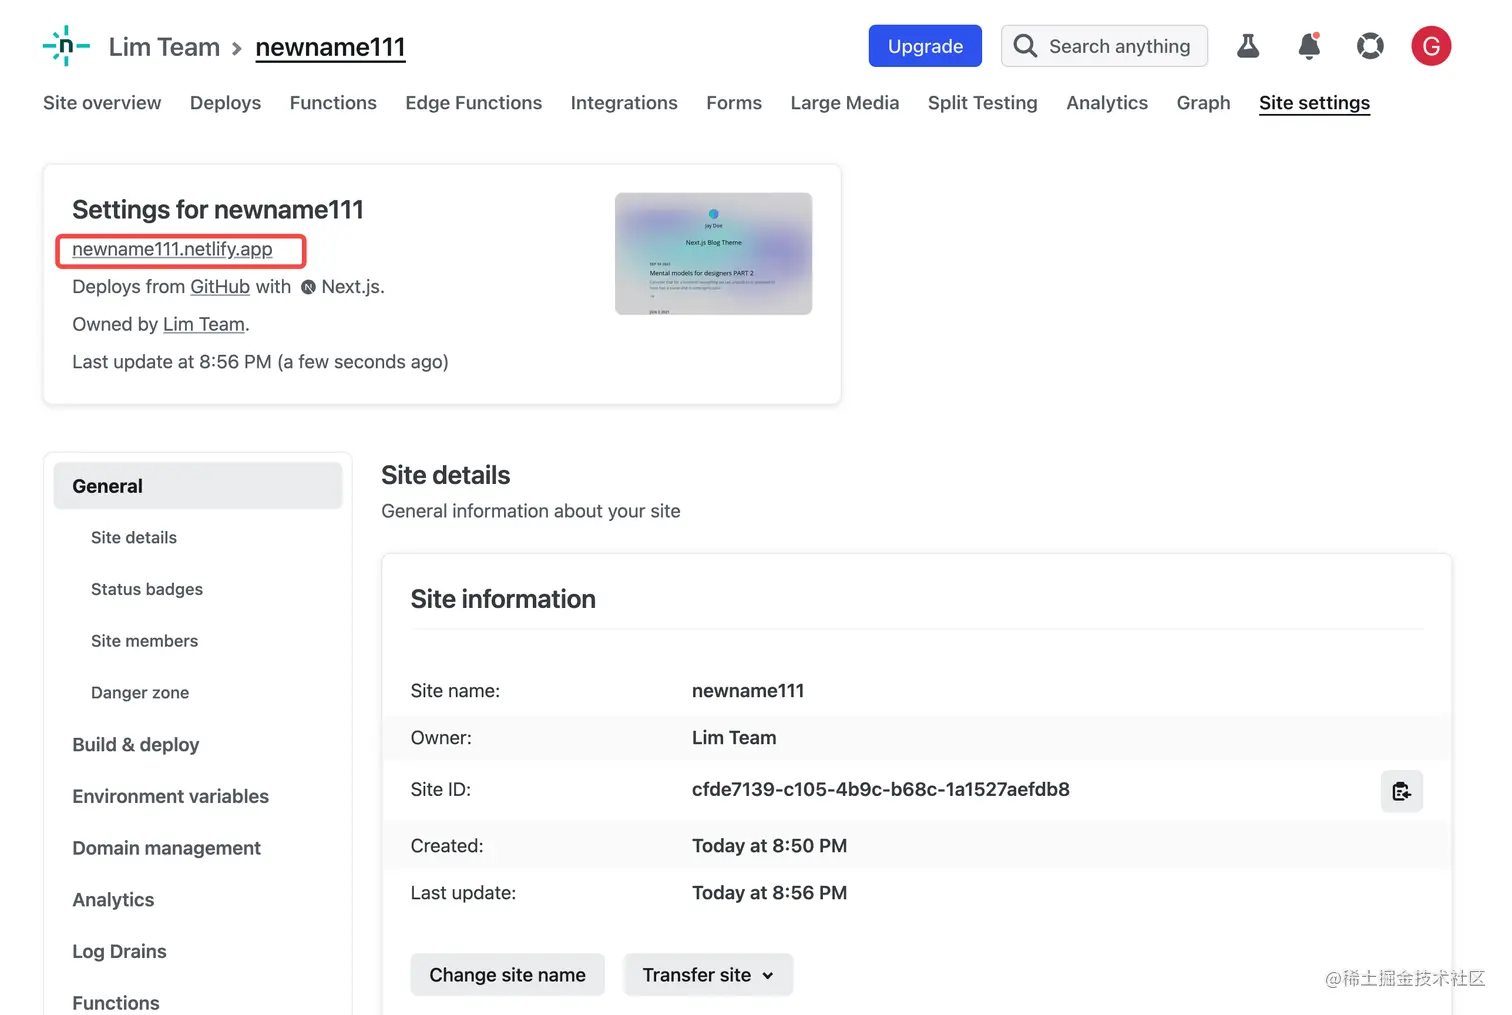Go to Lim Team breadcrumb

coord(164,47)
